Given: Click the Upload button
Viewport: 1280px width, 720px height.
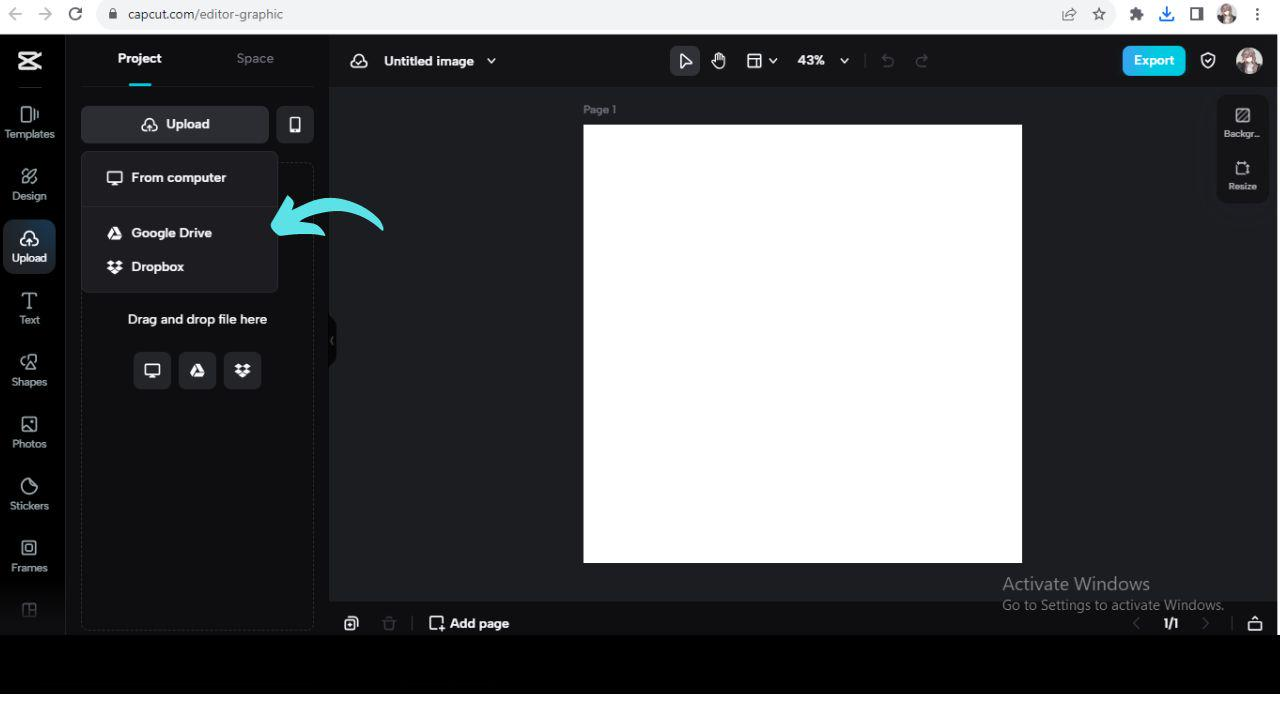Looking at the screenshot, I should coord(175,124).
